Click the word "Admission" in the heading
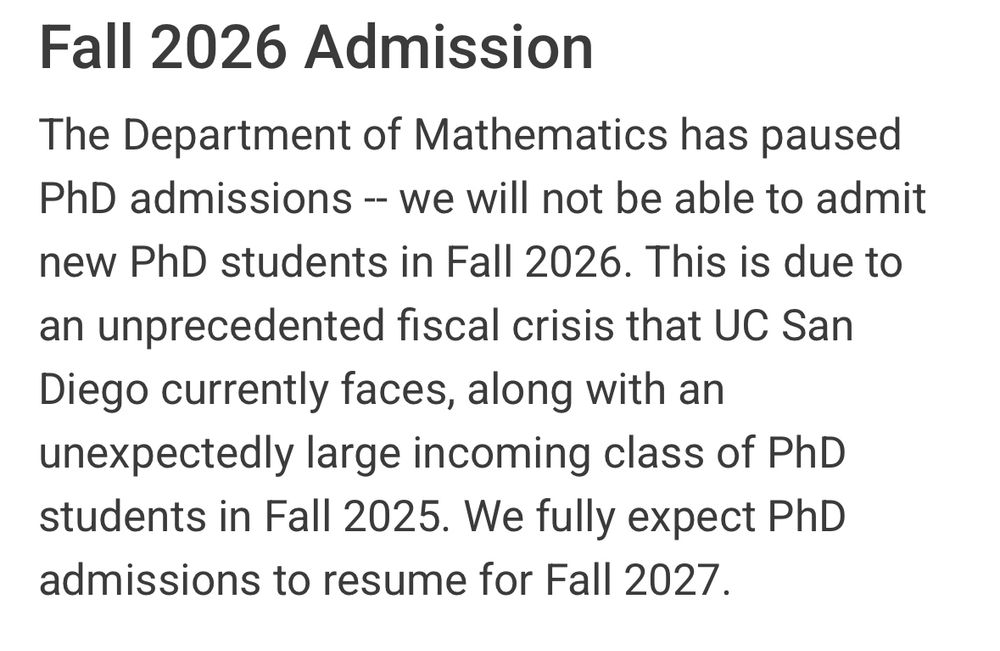Screen dimensions: 1000x651 pos(449,46)
